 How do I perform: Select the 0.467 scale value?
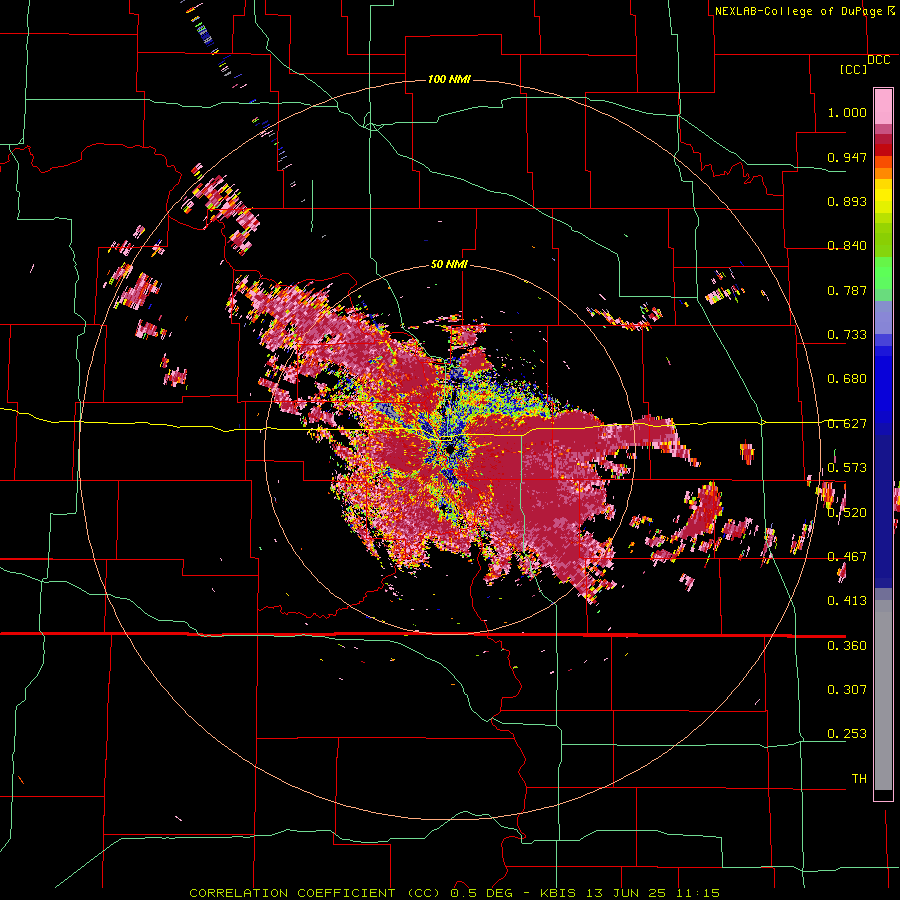coord(847,557)
